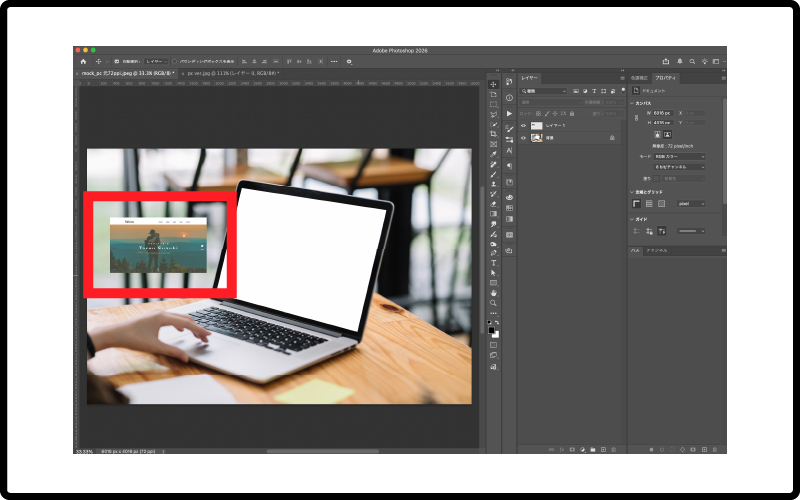800x500 pixels.
Task: Click the canvas width input field
Action: pos(661,113)
